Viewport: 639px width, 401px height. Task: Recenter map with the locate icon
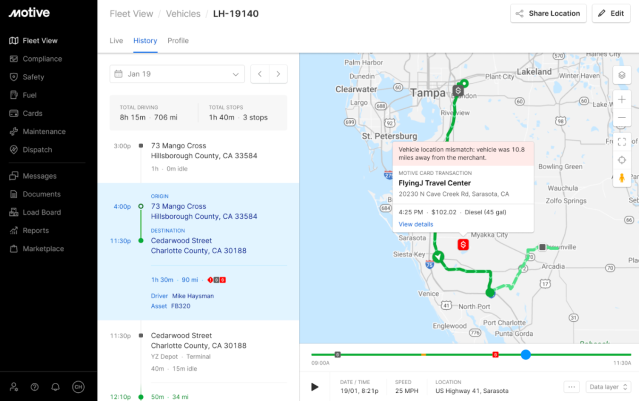[x=621, y=159]
